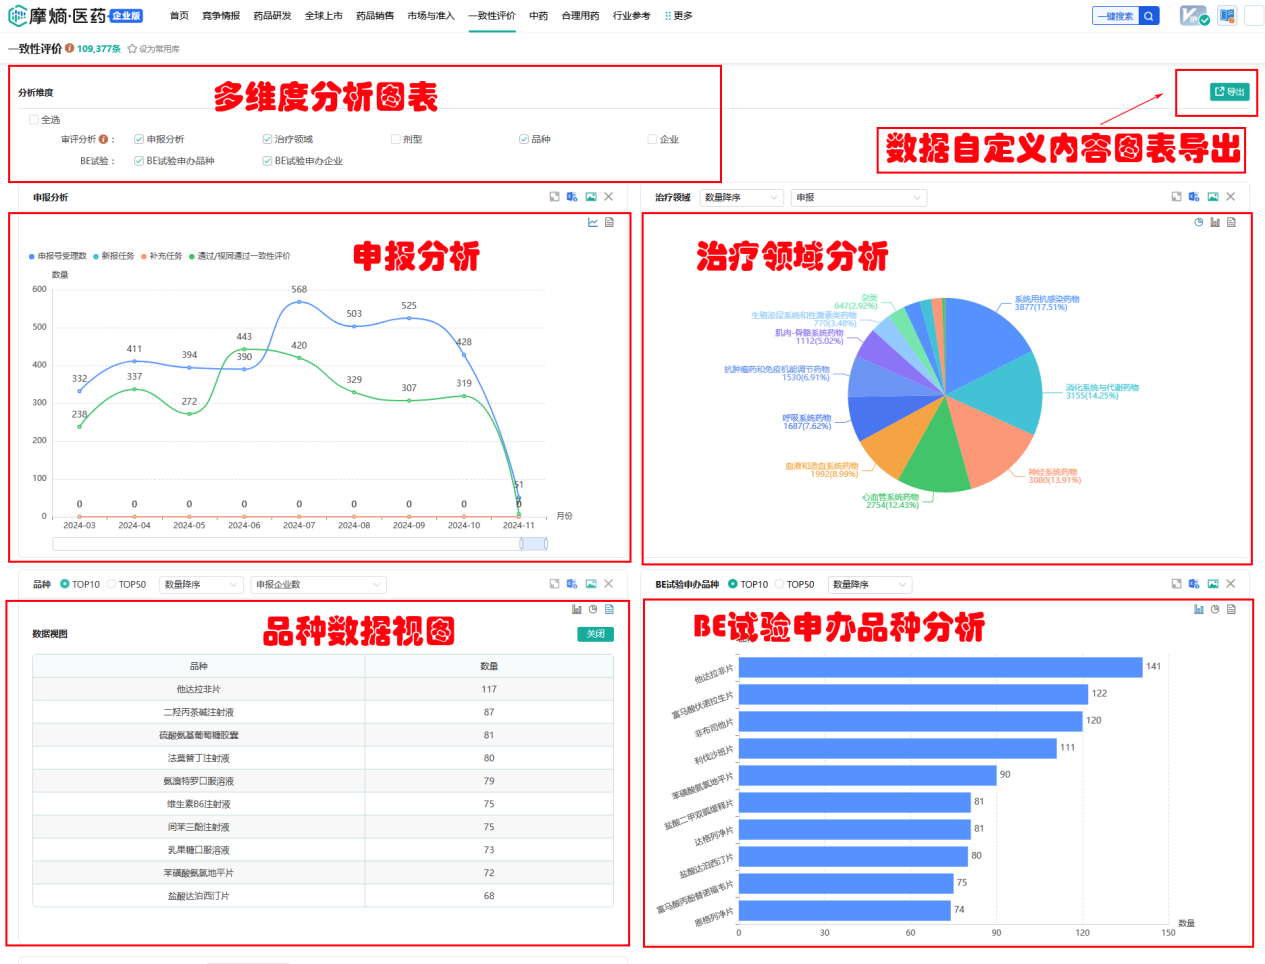The image size is (1265, 964).
Task: Check the 全选 checkbox
Action: coord(34,120)
